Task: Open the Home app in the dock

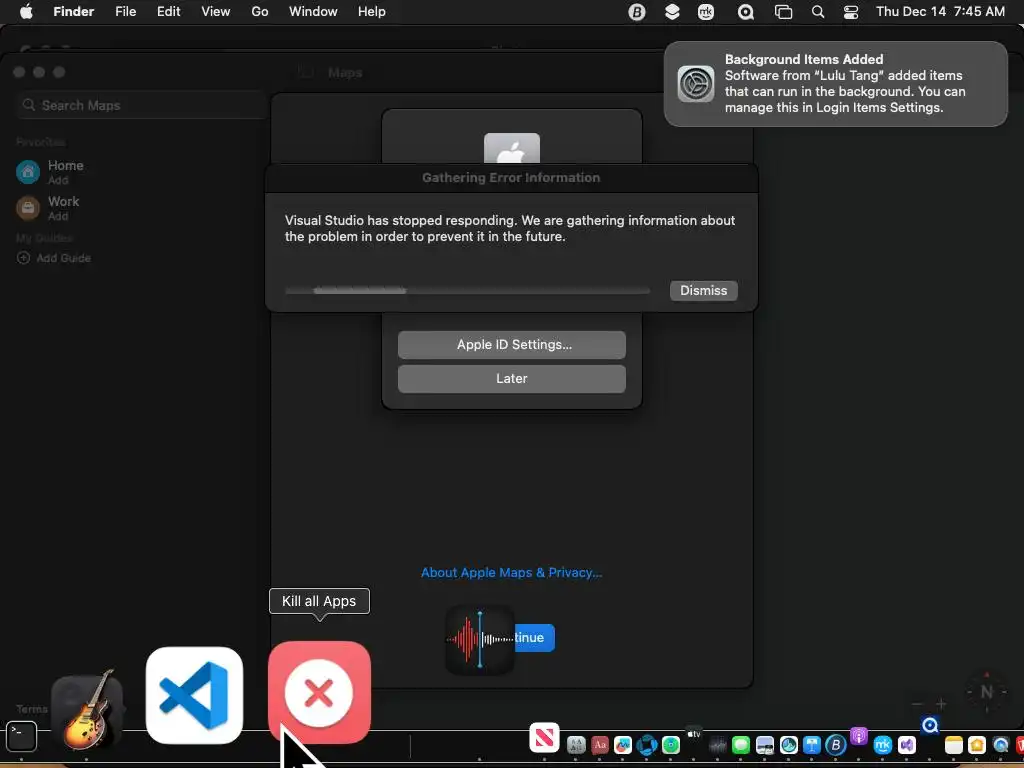Action: [977, 745]
